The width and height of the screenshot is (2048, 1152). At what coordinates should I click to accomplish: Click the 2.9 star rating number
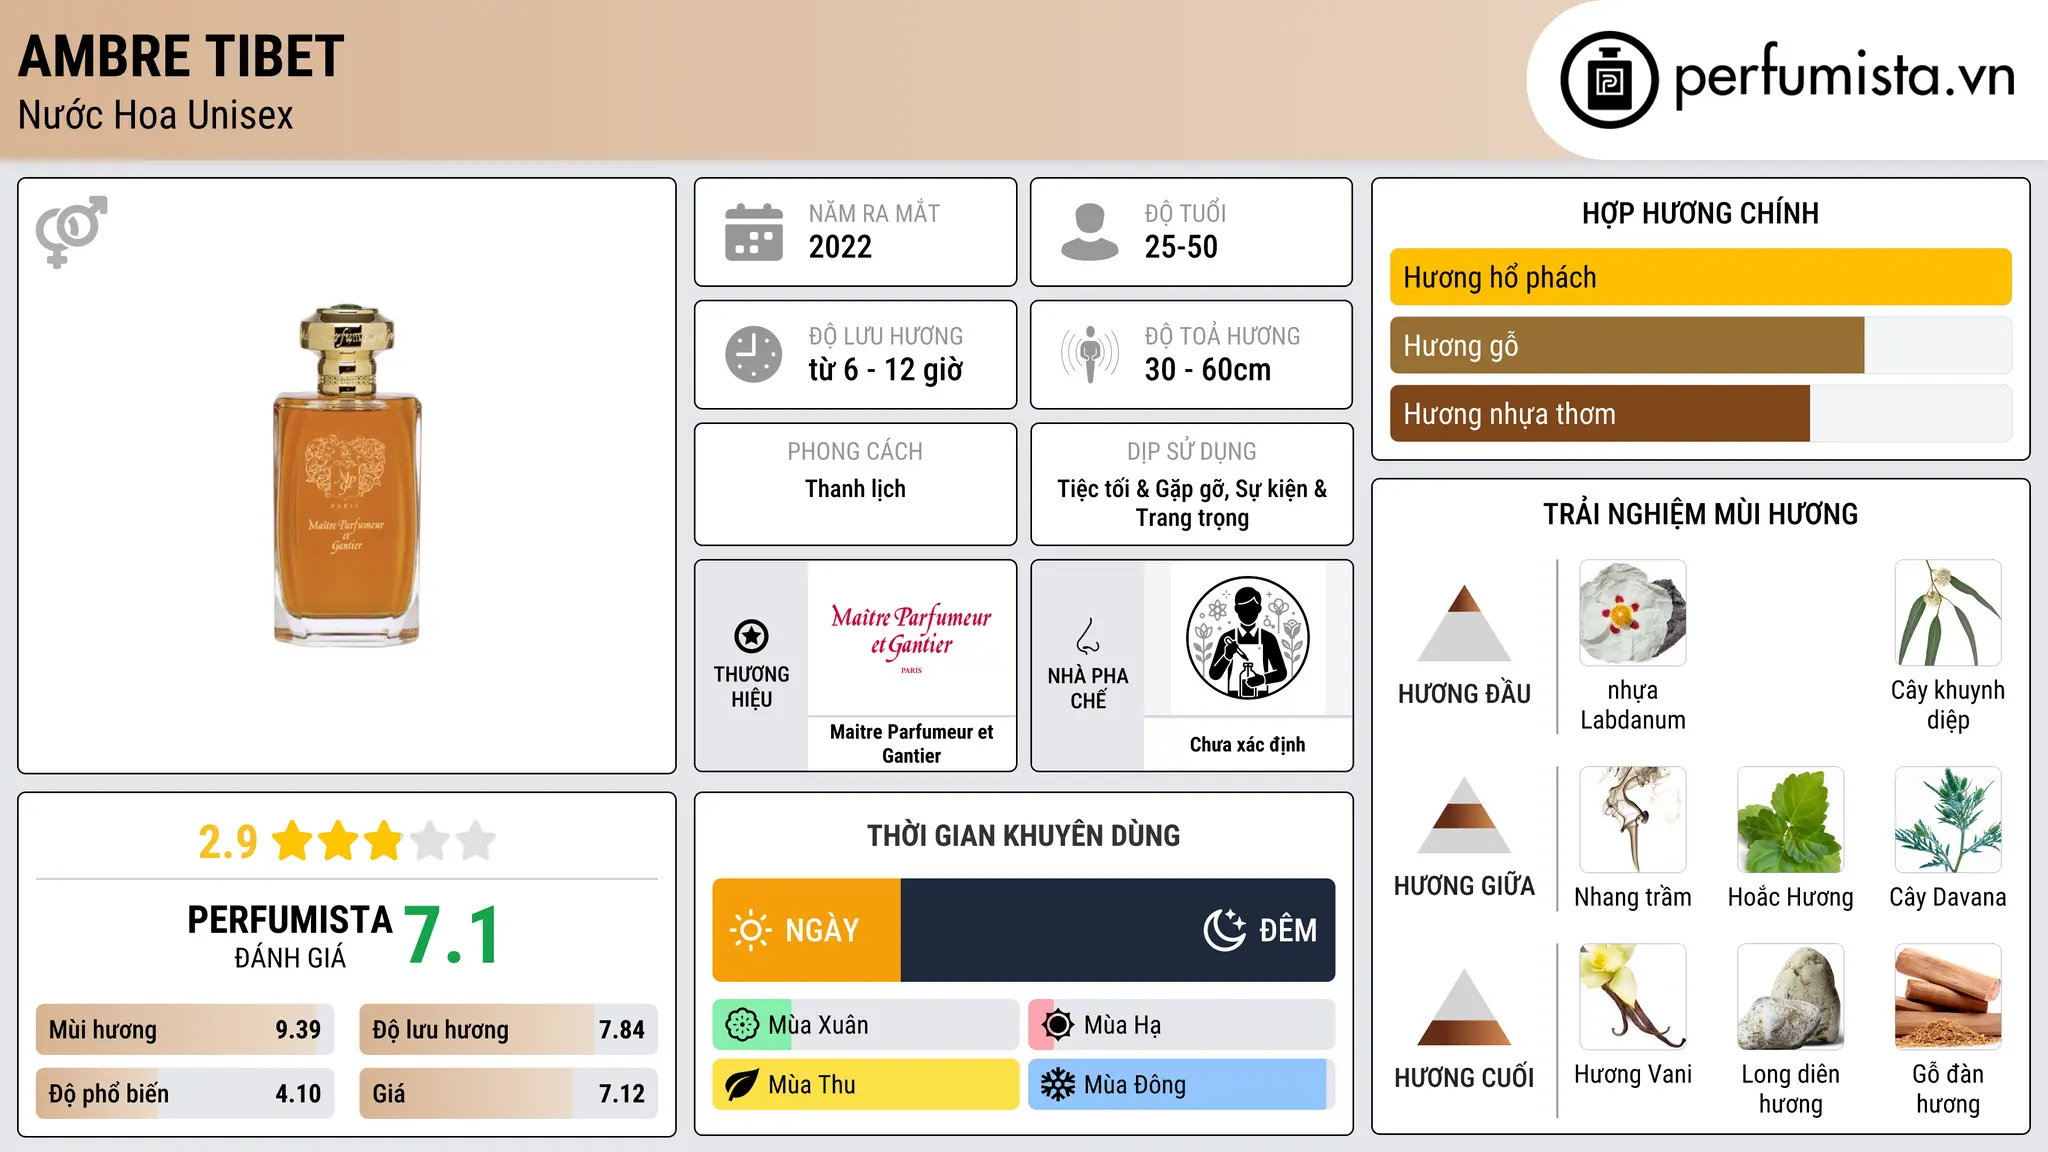(228, 842)
